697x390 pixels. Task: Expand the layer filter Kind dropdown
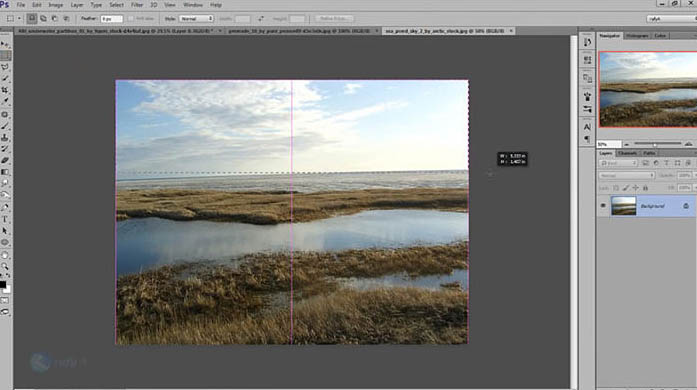(x=618, y=163)
